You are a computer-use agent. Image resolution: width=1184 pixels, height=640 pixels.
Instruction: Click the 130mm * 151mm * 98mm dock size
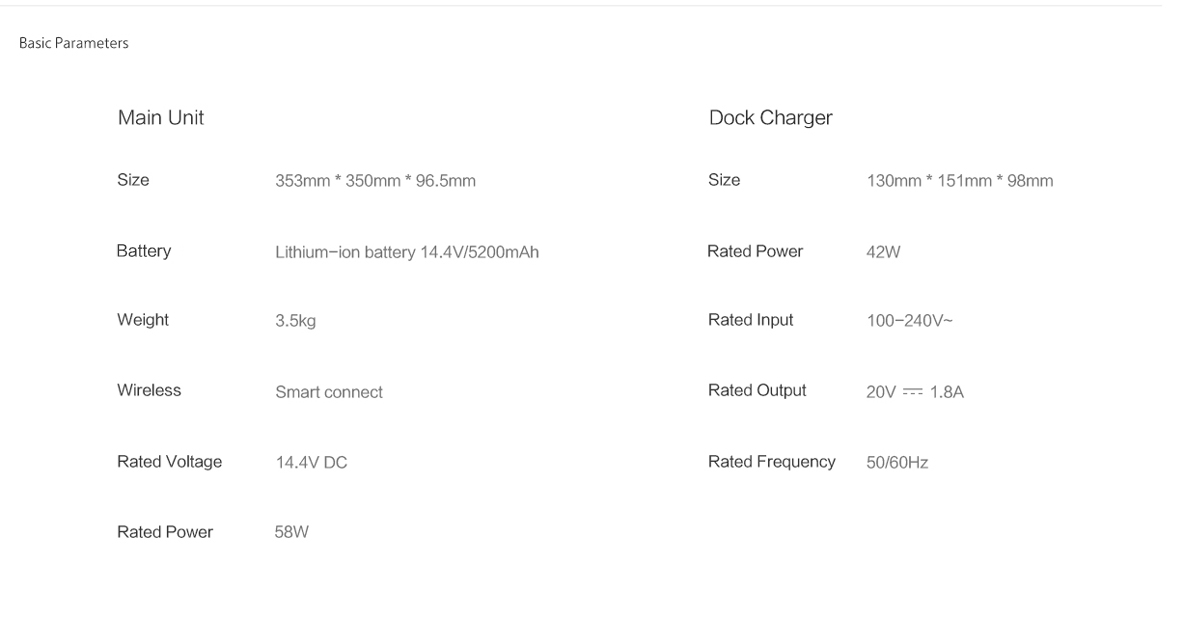click(960, 181)
